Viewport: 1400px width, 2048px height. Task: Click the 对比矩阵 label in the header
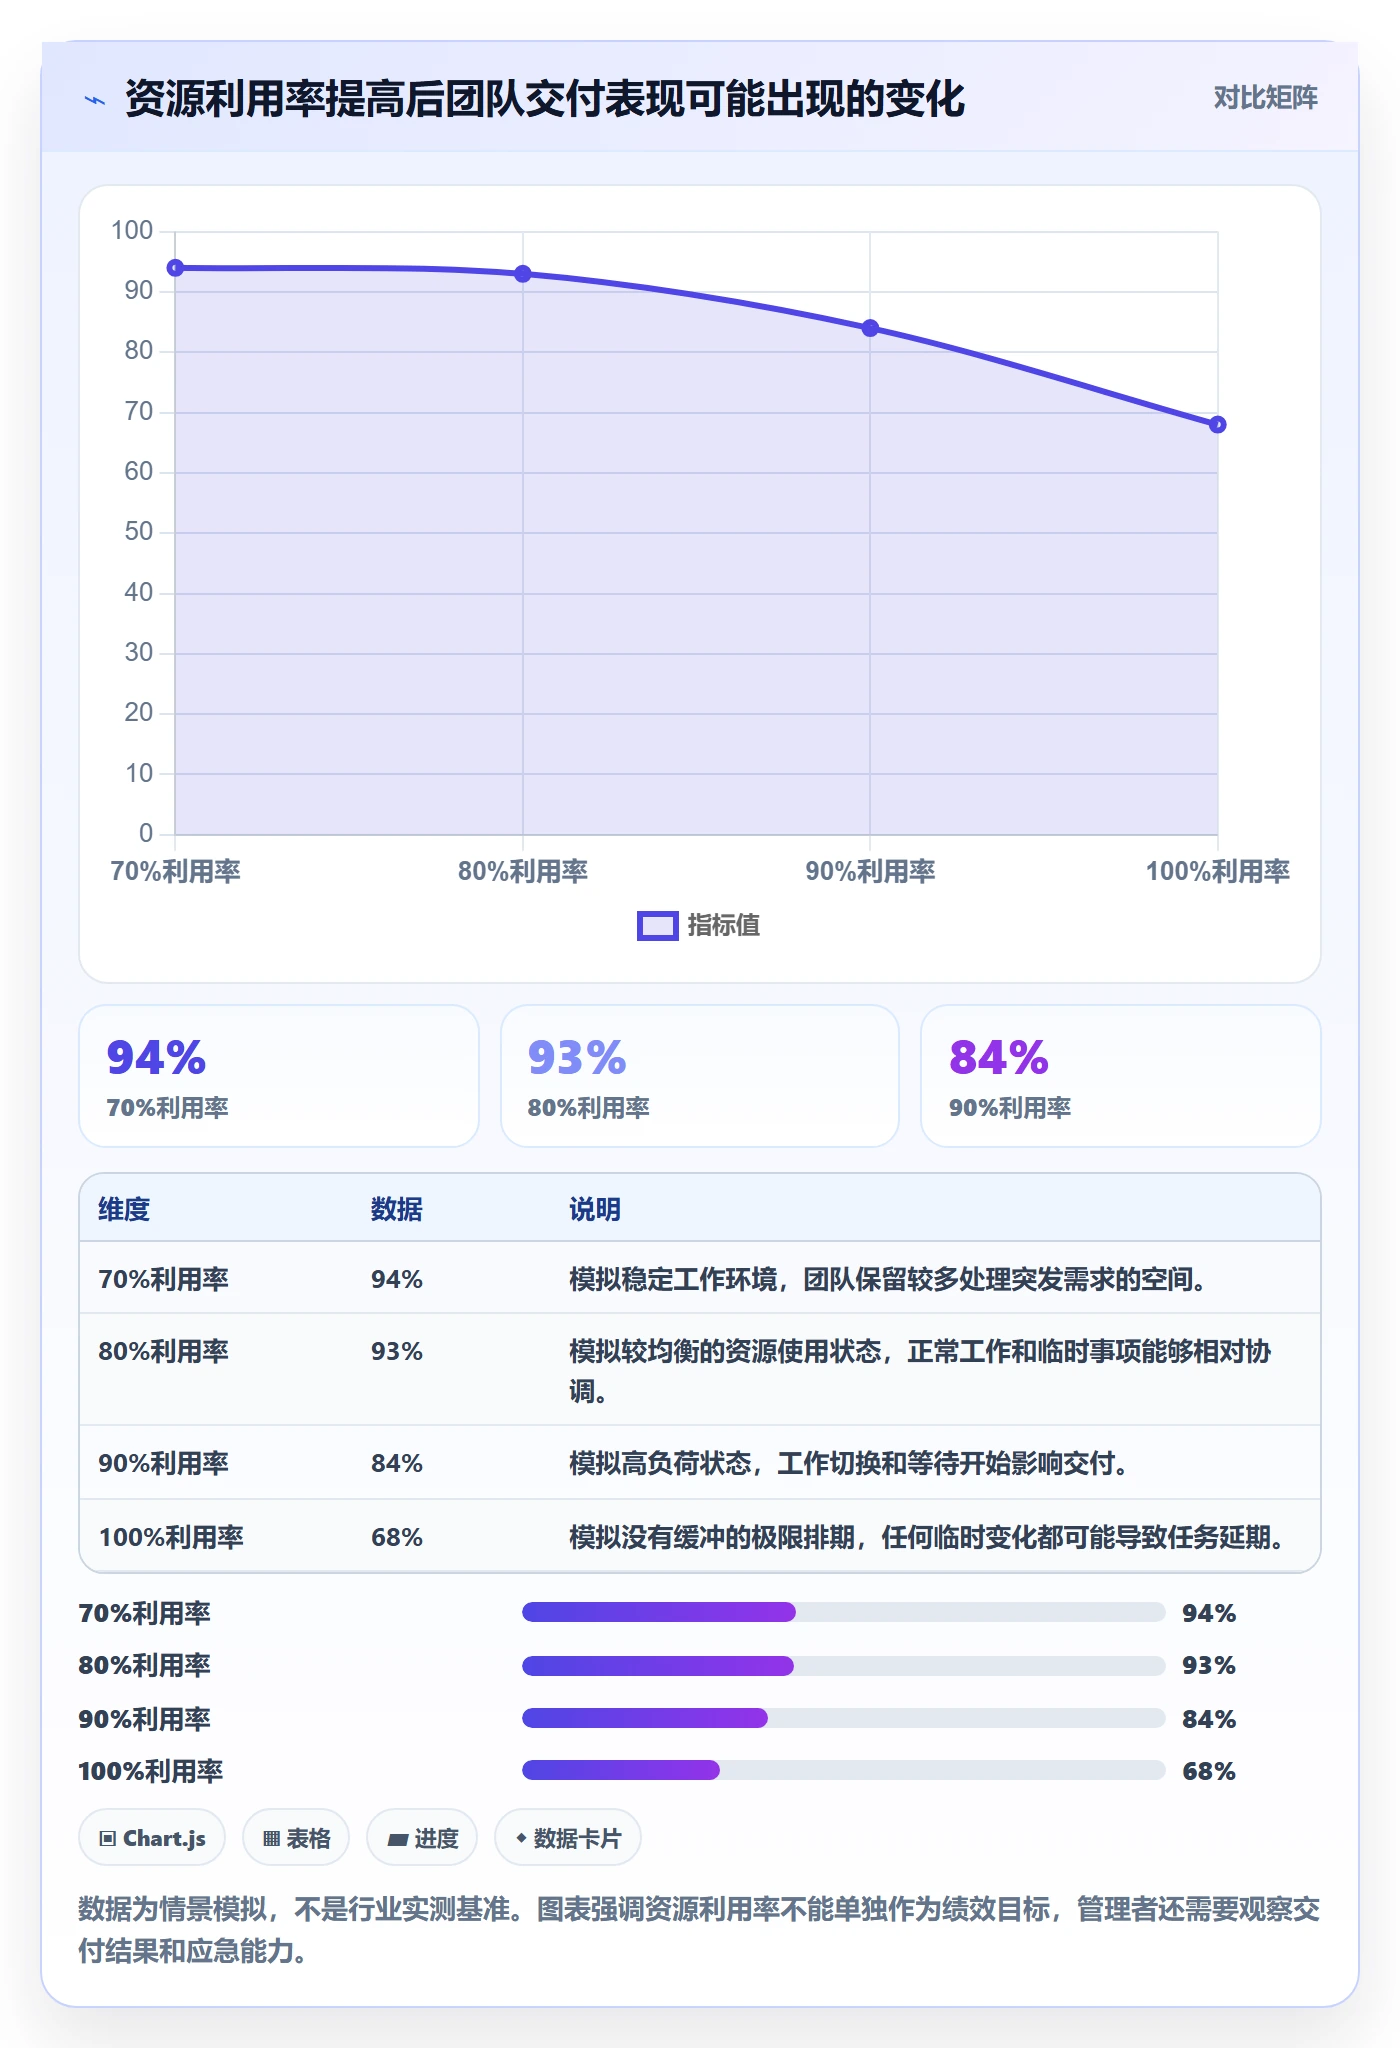click(x=1265, y=97)
